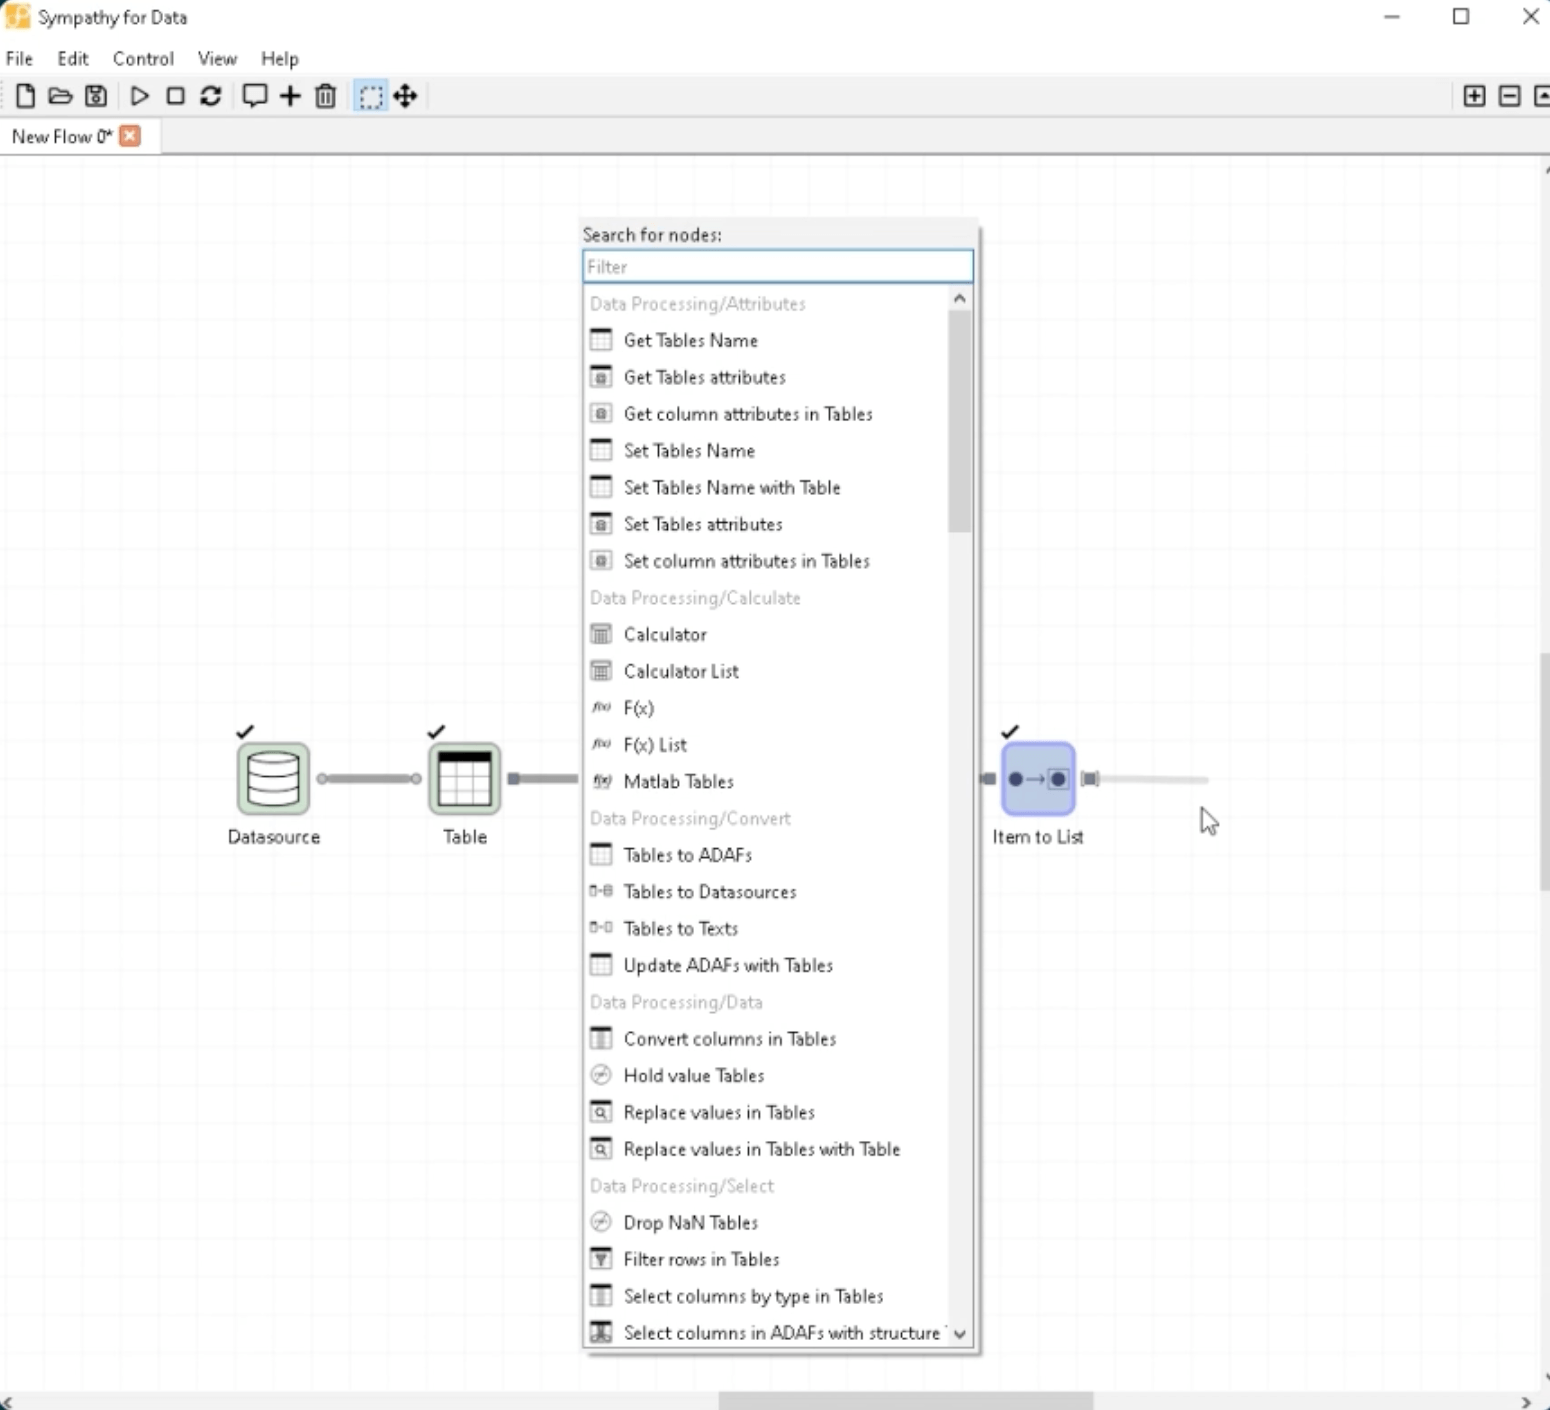The image size is (1550, 1410).
Task: Click the node list scrollbar thumb
Action: [960, 421]
